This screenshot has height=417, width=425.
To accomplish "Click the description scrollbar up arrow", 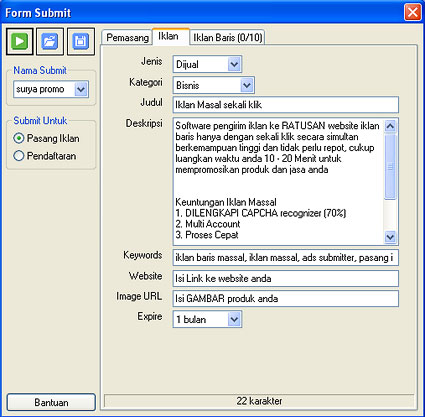I will coord(390,126).
